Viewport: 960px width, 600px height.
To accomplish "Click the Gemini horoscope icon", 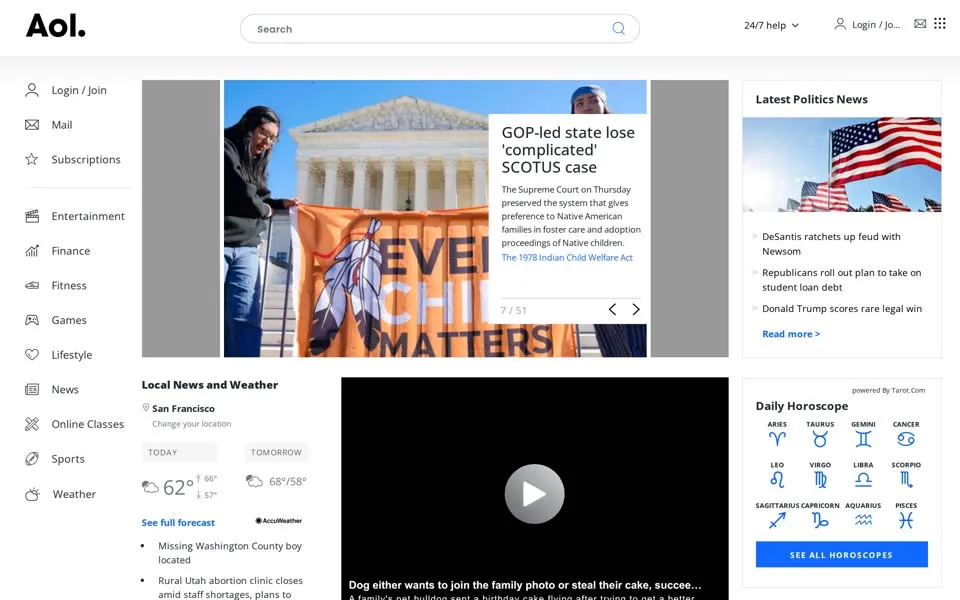I will coord(863,439).
